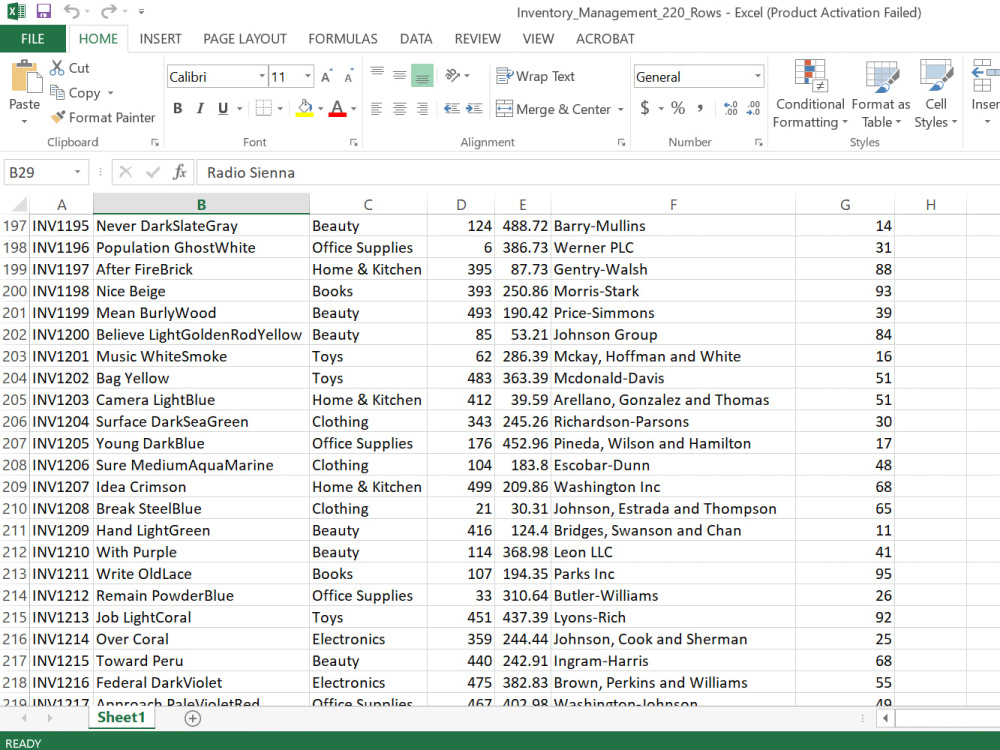Open Font dialog launcher
This screenshot has width=1000, height=750.
353,142
